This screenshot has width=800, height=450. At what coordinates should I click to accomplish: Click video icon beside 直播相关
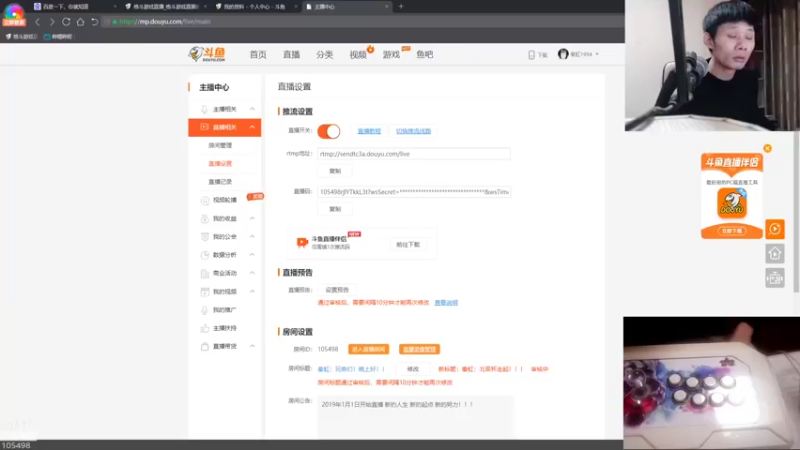(x=204, y=127)
